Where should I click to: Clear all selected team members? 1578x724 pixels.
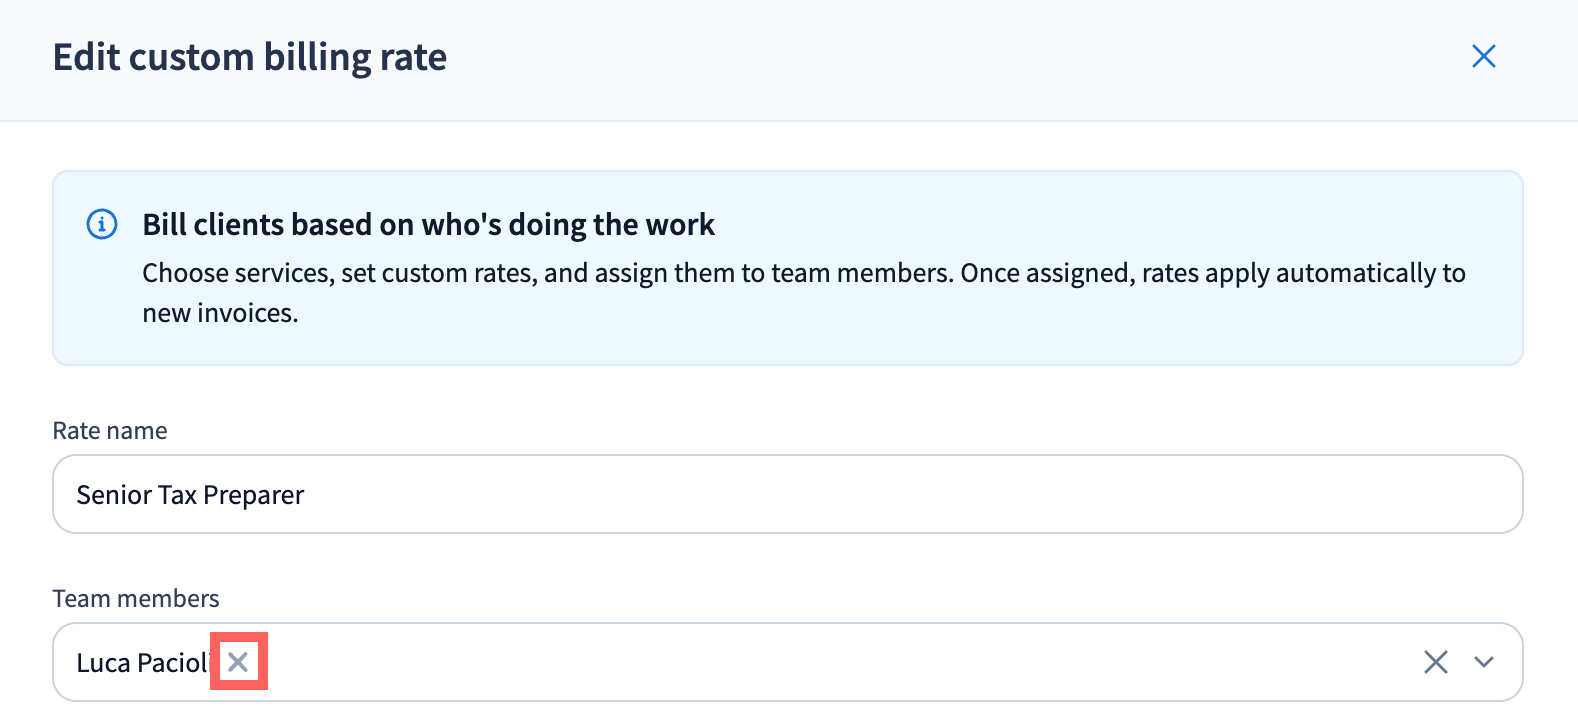pyautogui.click(x=1435, y=662)
